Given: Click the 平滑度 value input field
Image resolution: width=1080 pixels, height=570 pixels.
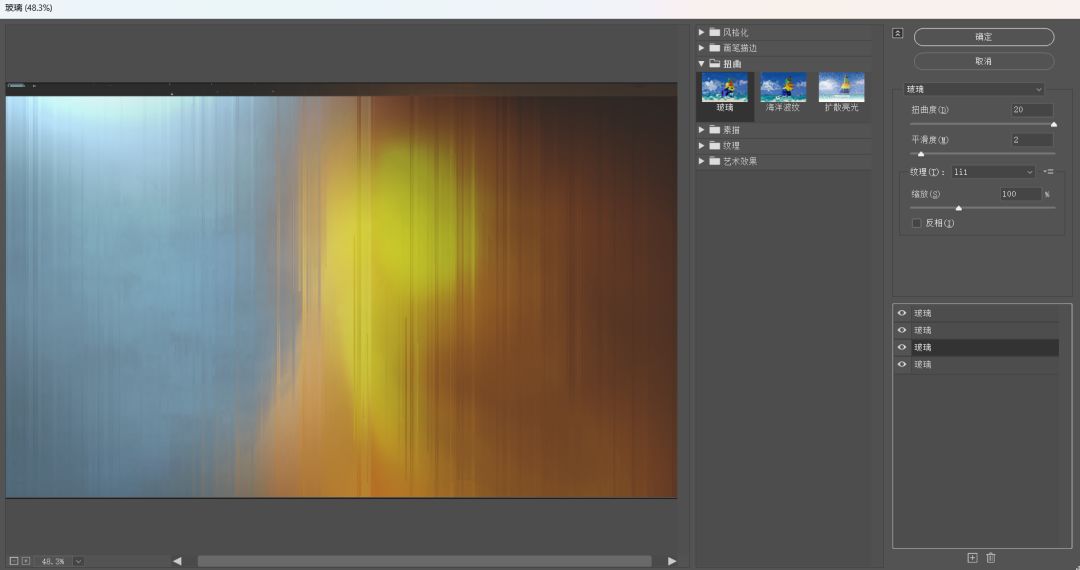Looking at the screenshot, I should pyautogui.click(x=1031, y=140).
